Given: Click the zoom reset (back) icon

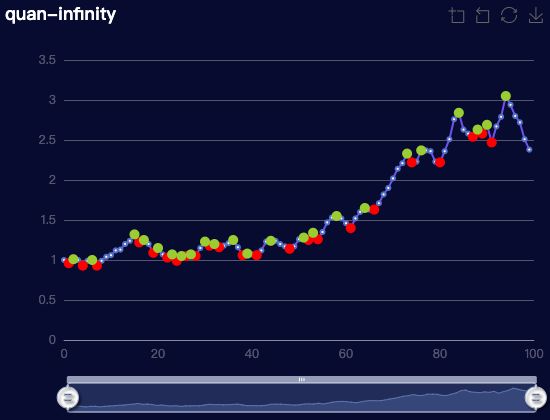Looking at the screenshot, I should pos(483,15).
